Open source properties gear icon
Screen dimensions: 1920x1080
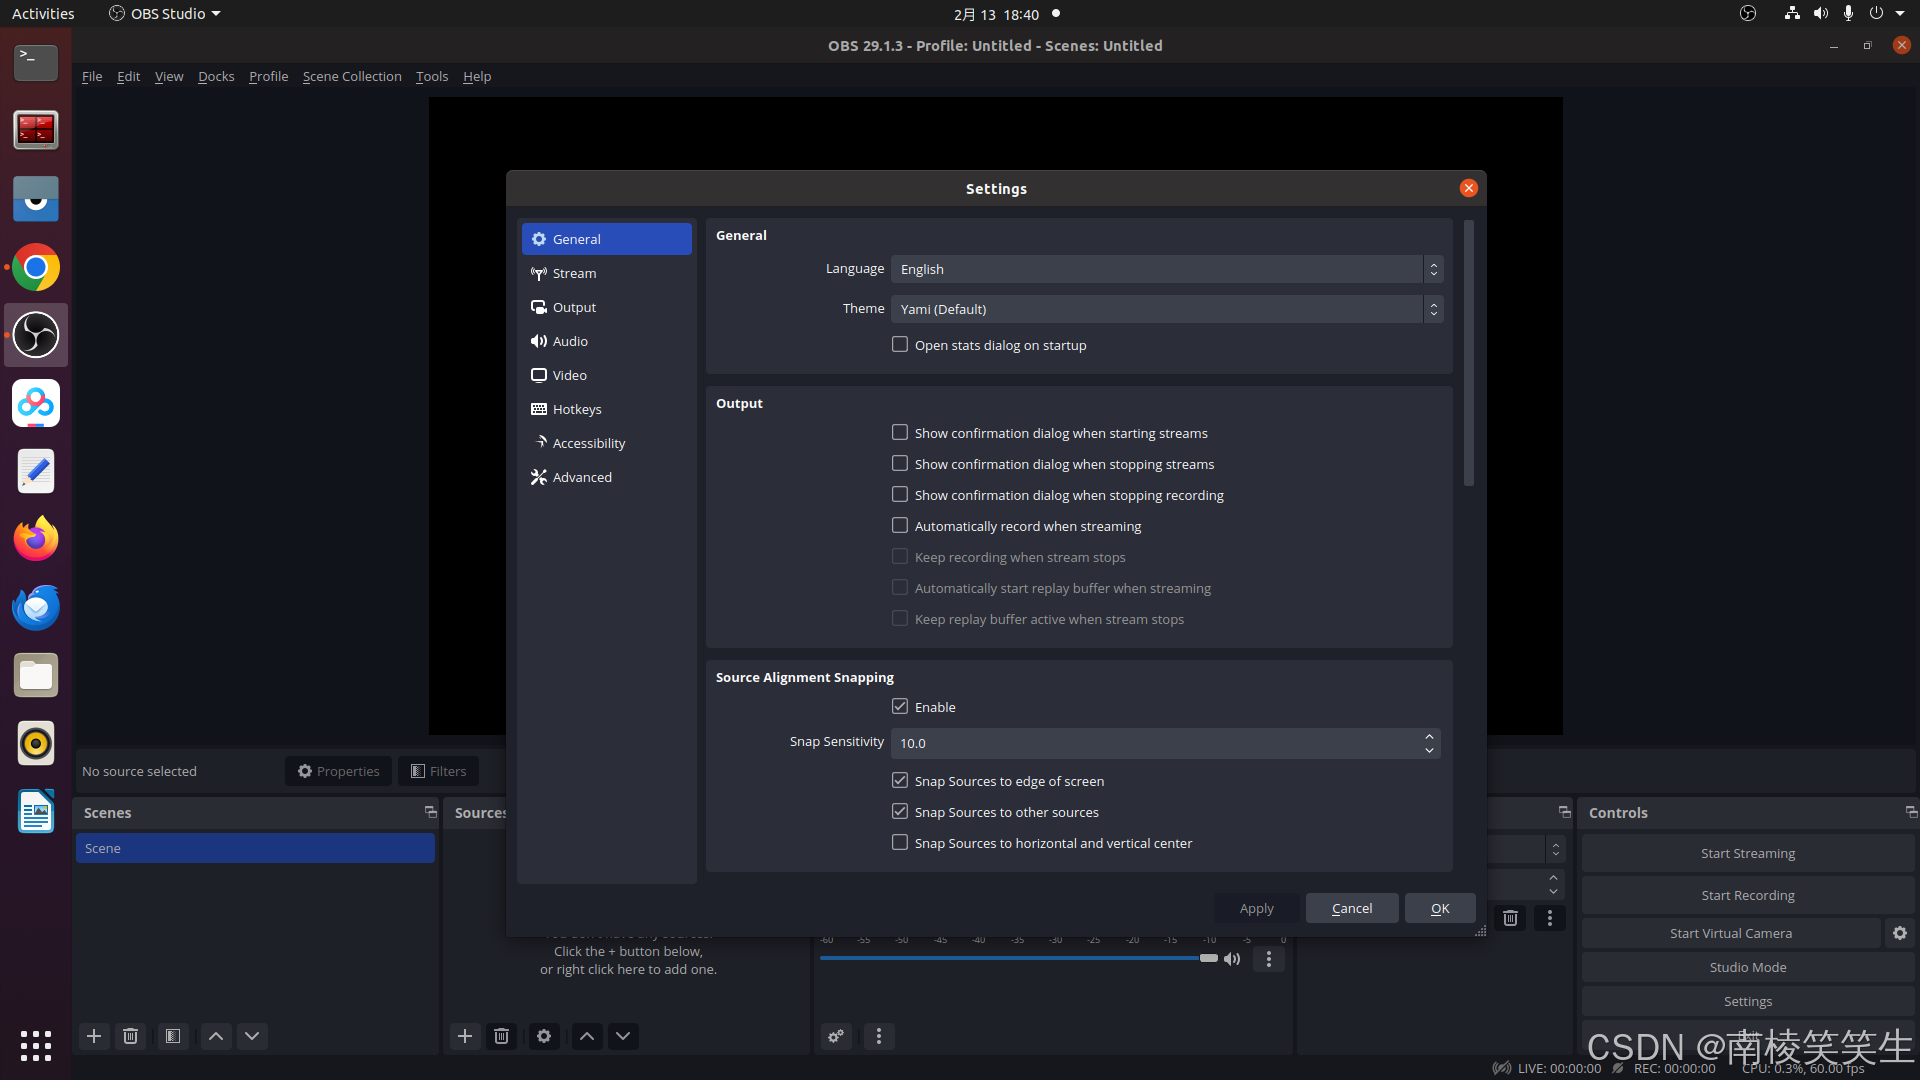coord(544,1036)
